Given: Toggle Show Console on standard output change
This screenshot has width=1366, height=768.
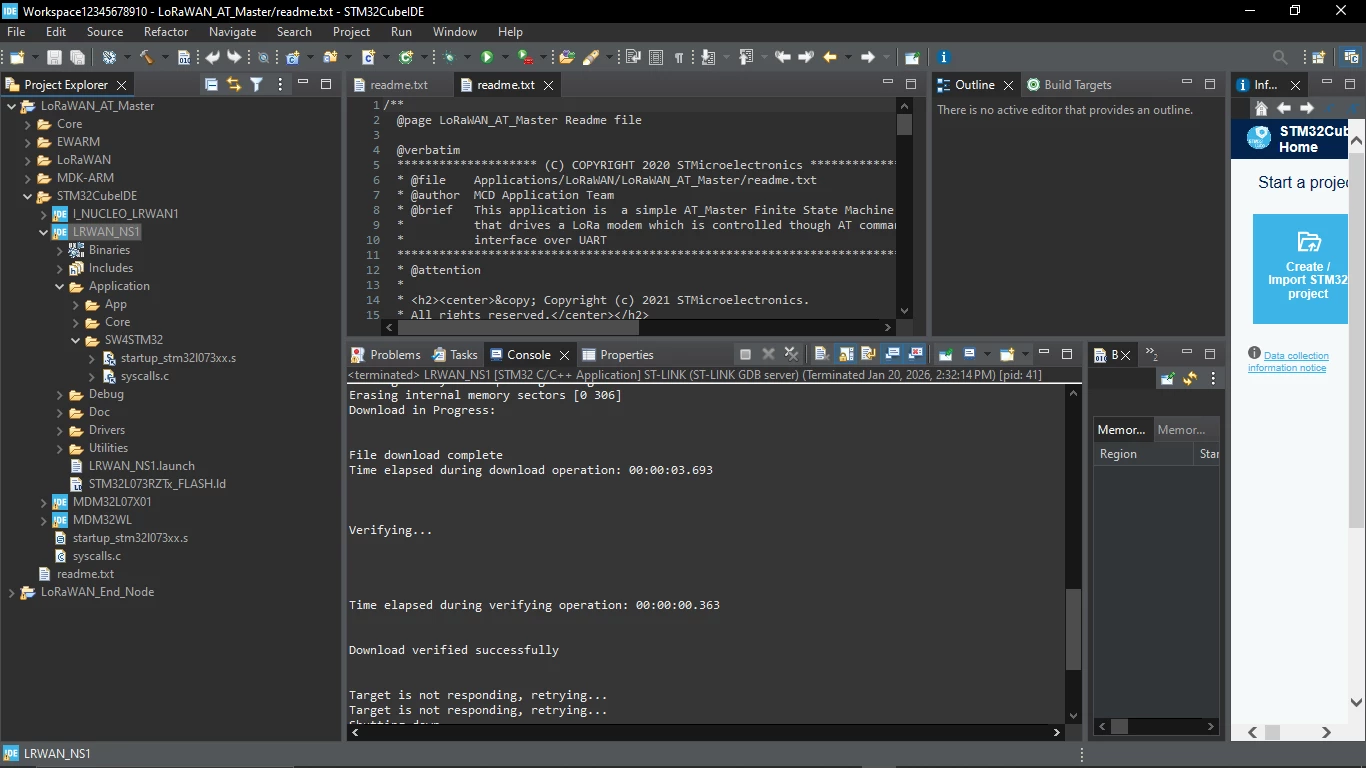Looking at the screenshot, I should pyautogui.click(x=892, y=354).
